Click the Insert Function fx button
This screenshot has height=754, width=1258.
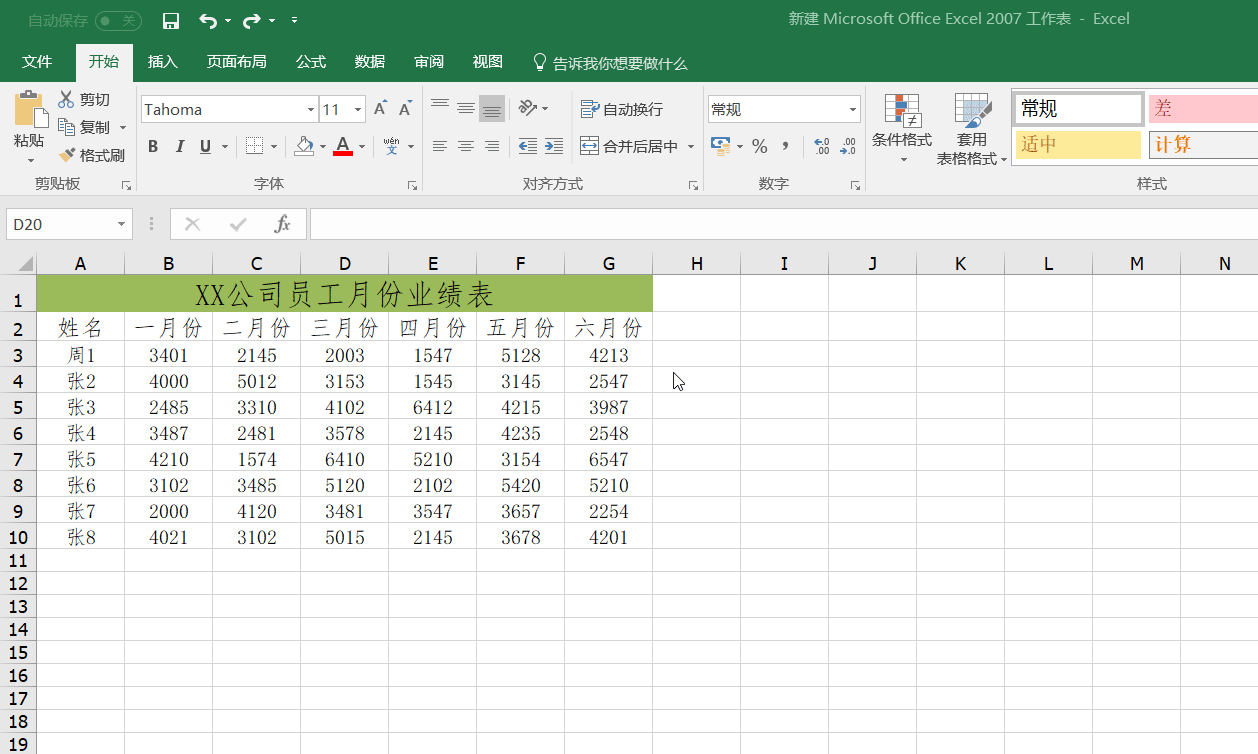[x=283, y=224]
